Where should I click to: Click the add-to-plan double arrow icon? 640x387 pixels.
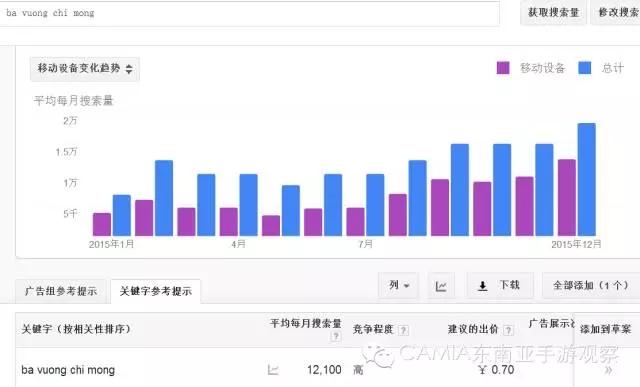(x=608, y=370)
